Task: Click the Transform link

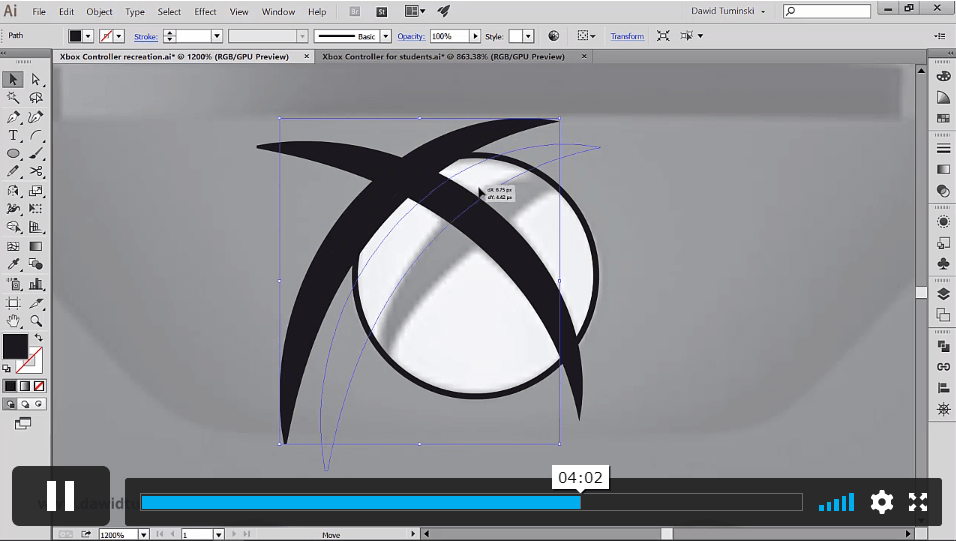Action: click(627, 37)
